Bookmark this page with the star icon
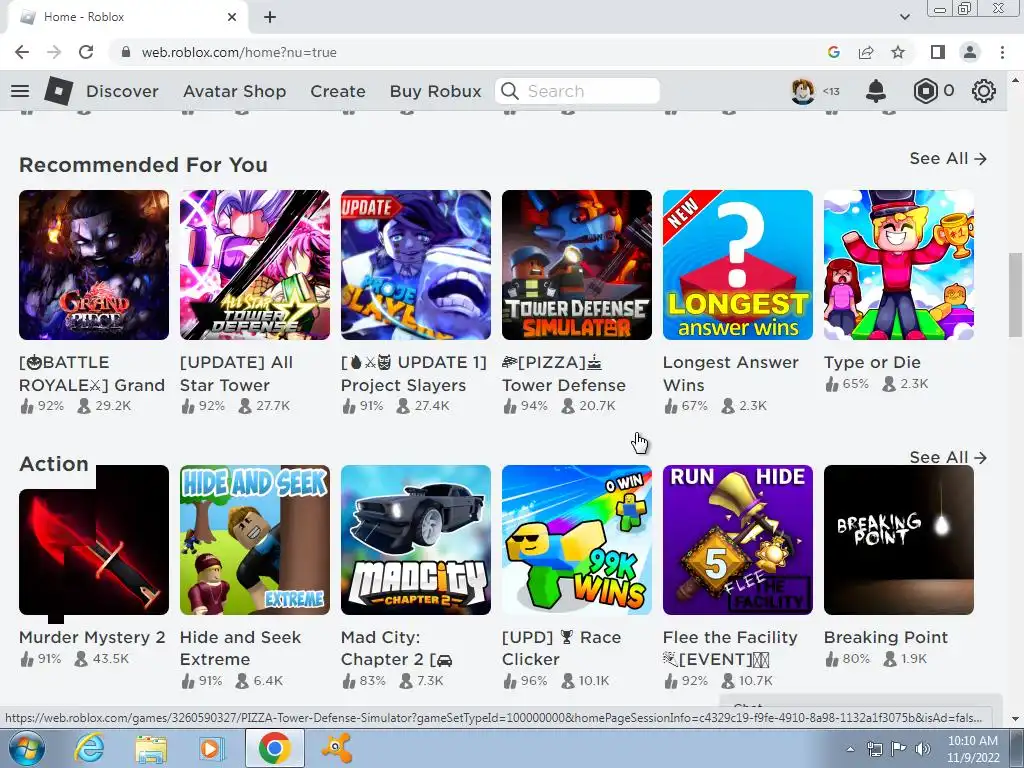This screenshot has width=1024, height=768. (x=898, y=52)
